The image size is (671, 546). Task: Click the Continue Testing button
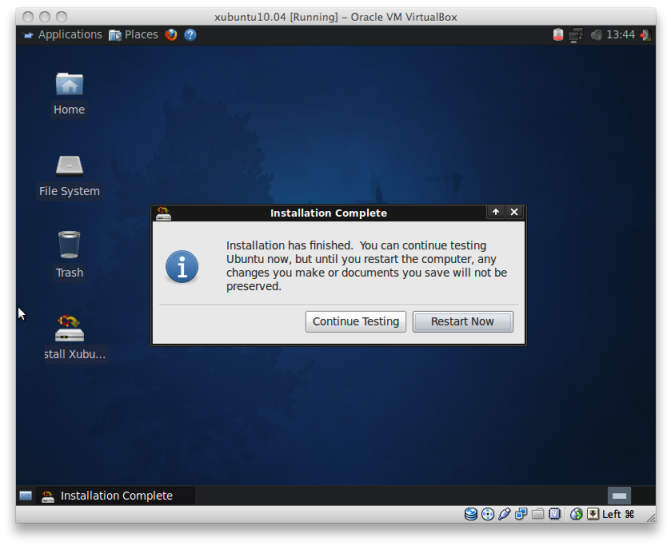355,321
